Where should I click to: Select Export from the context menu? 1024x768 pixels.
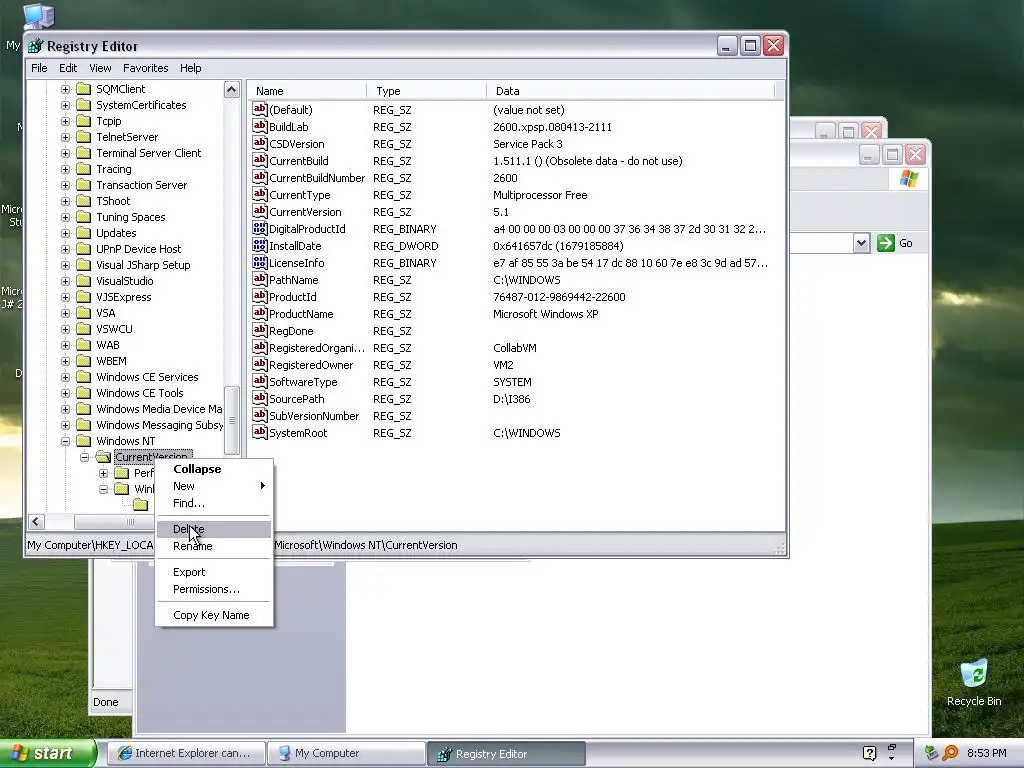(214, 572)
